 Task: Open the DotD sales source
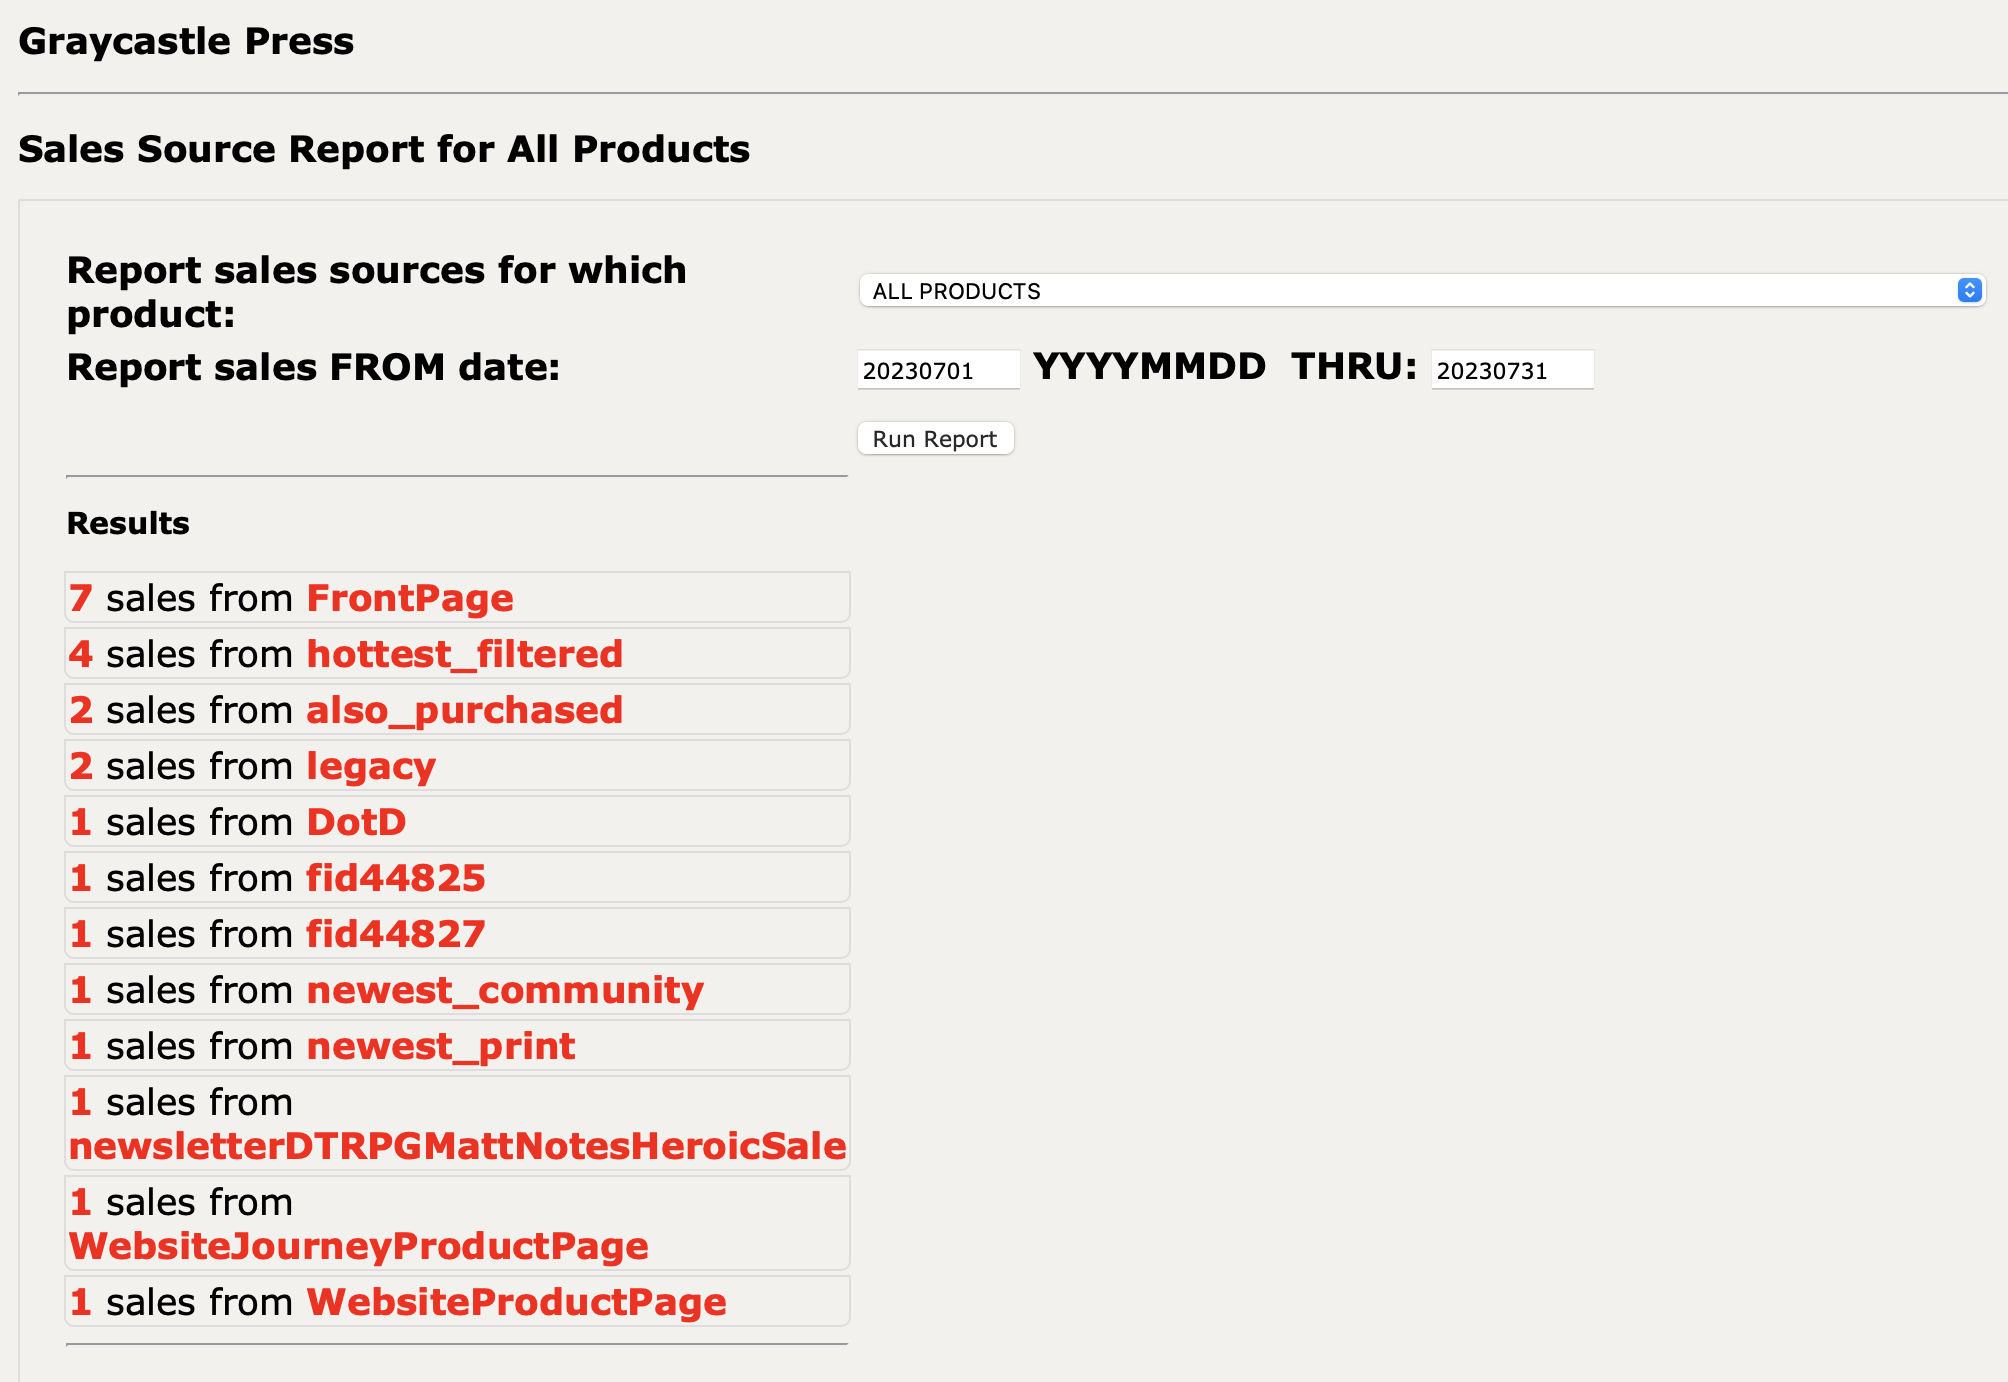click(x=356, y=822)
